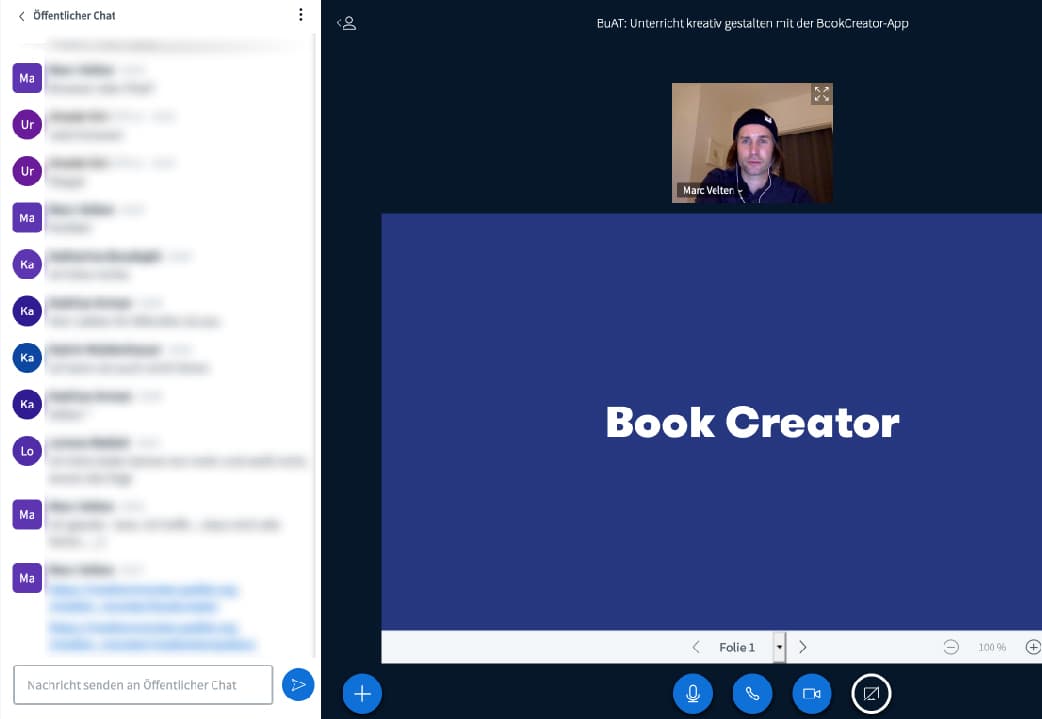1042x719 pixels.
Task: Click the session title text at top
Action: coord(752,23)
